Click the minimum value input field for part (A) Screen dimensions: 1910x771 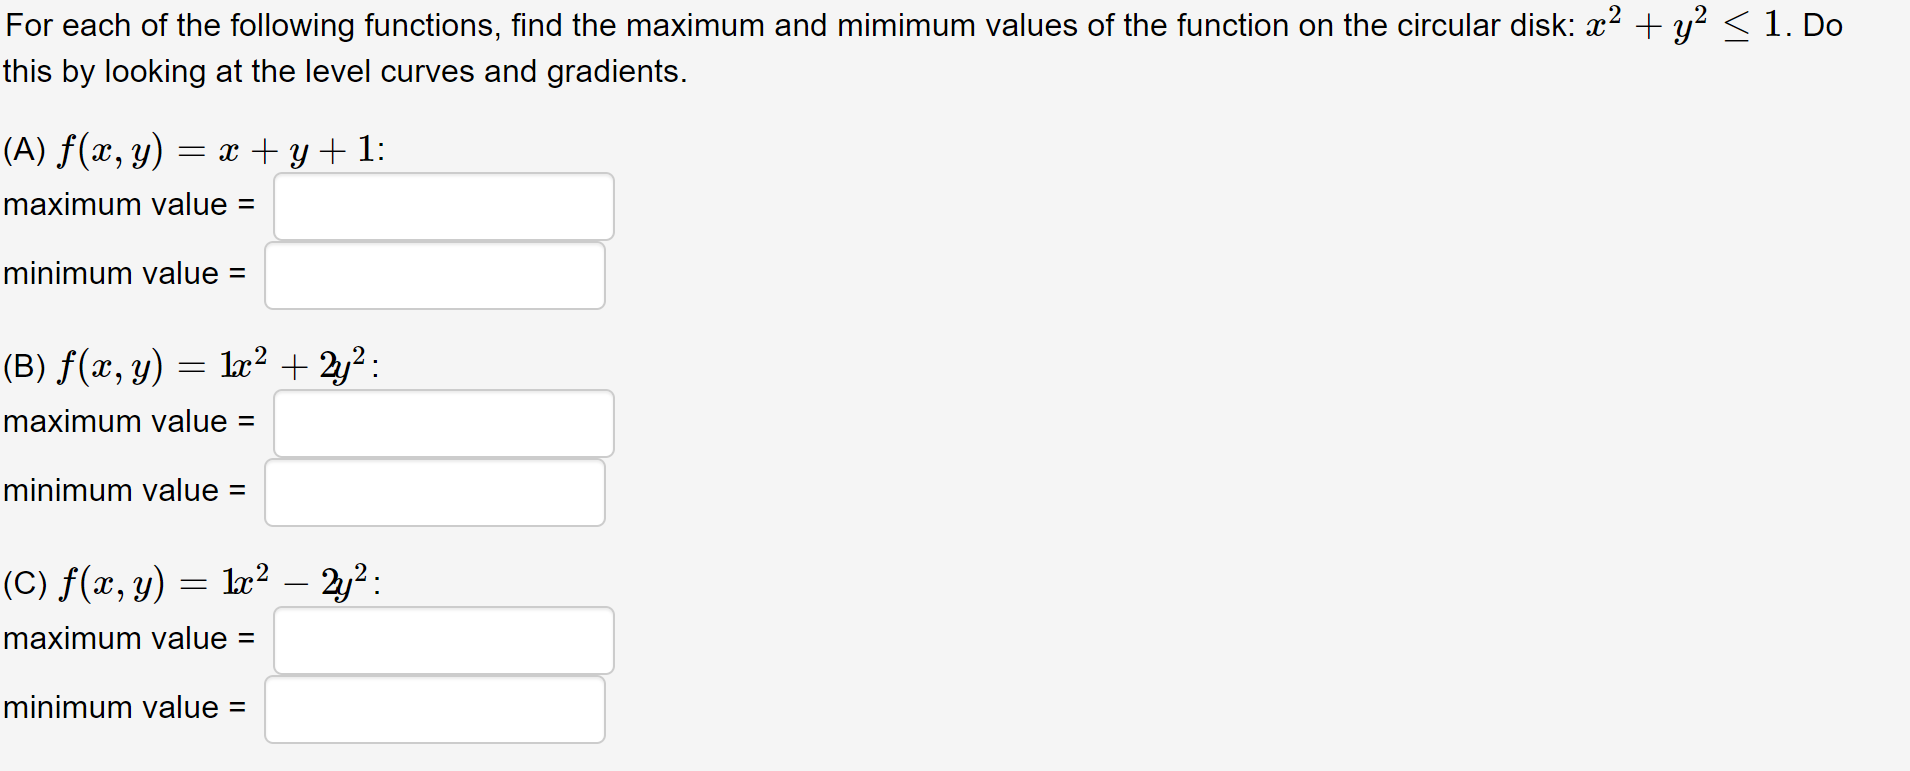[434, 275]
